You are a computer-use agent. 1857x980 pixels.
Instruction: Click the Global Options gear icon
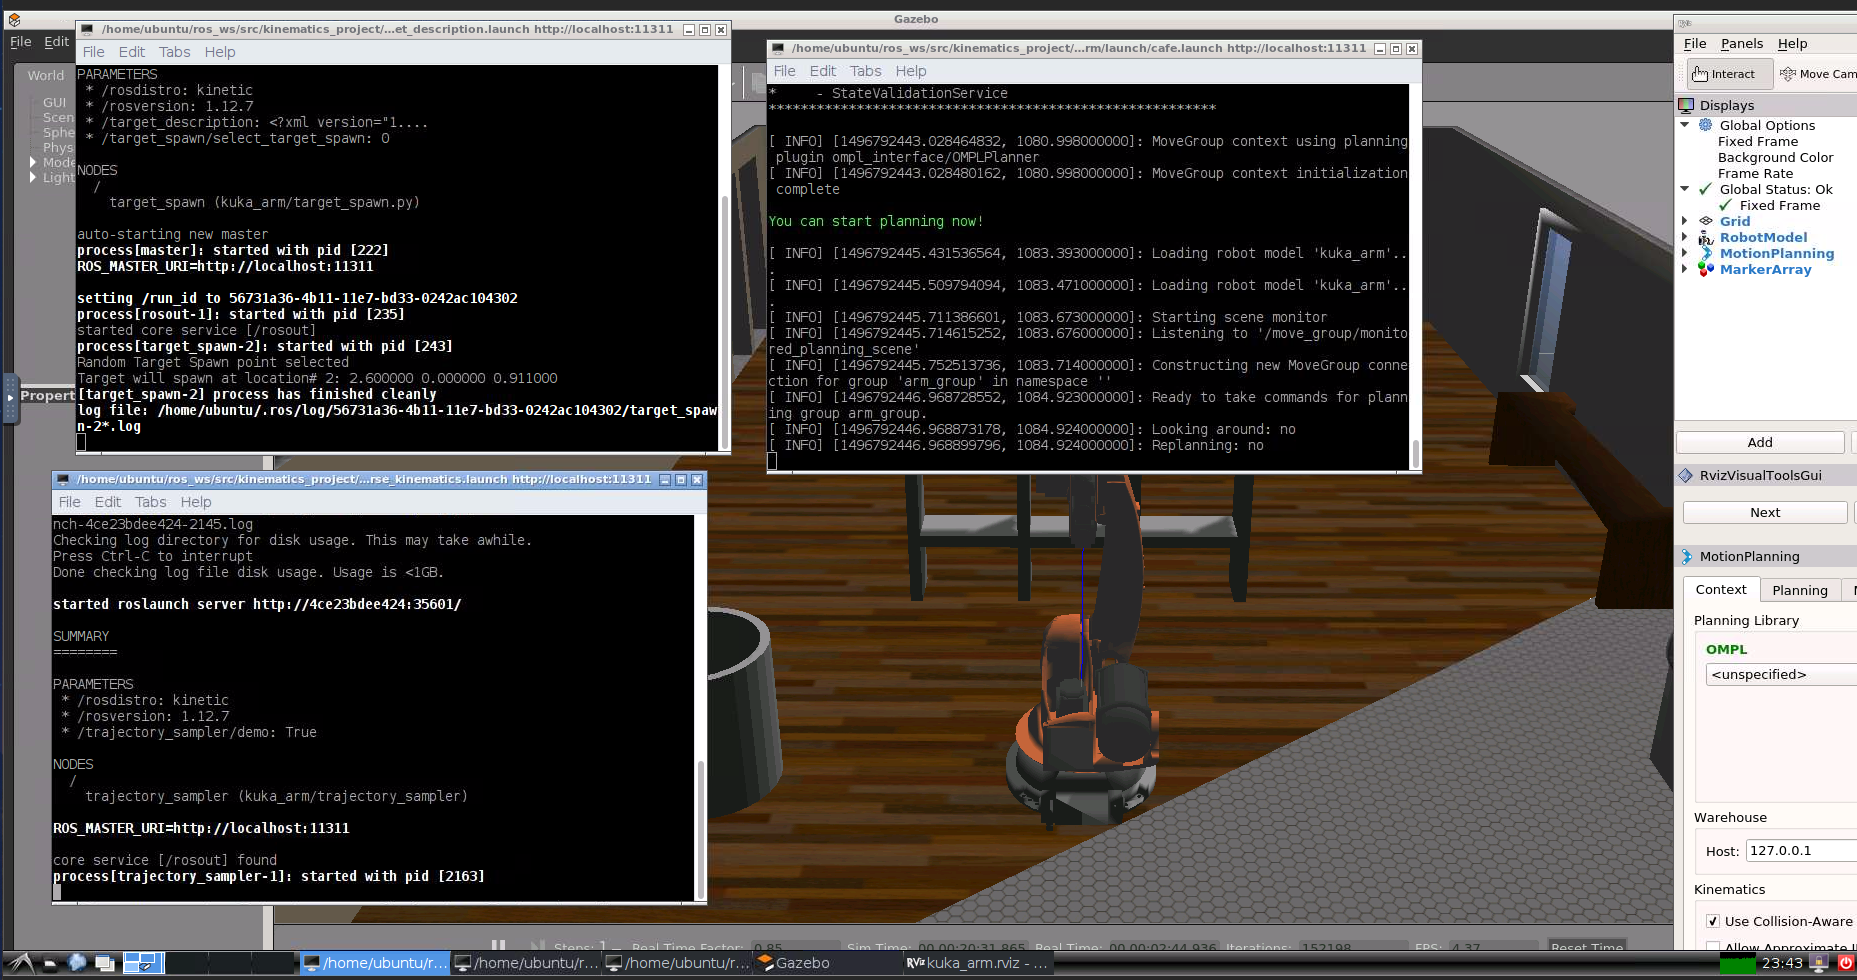coord(1706,125)
